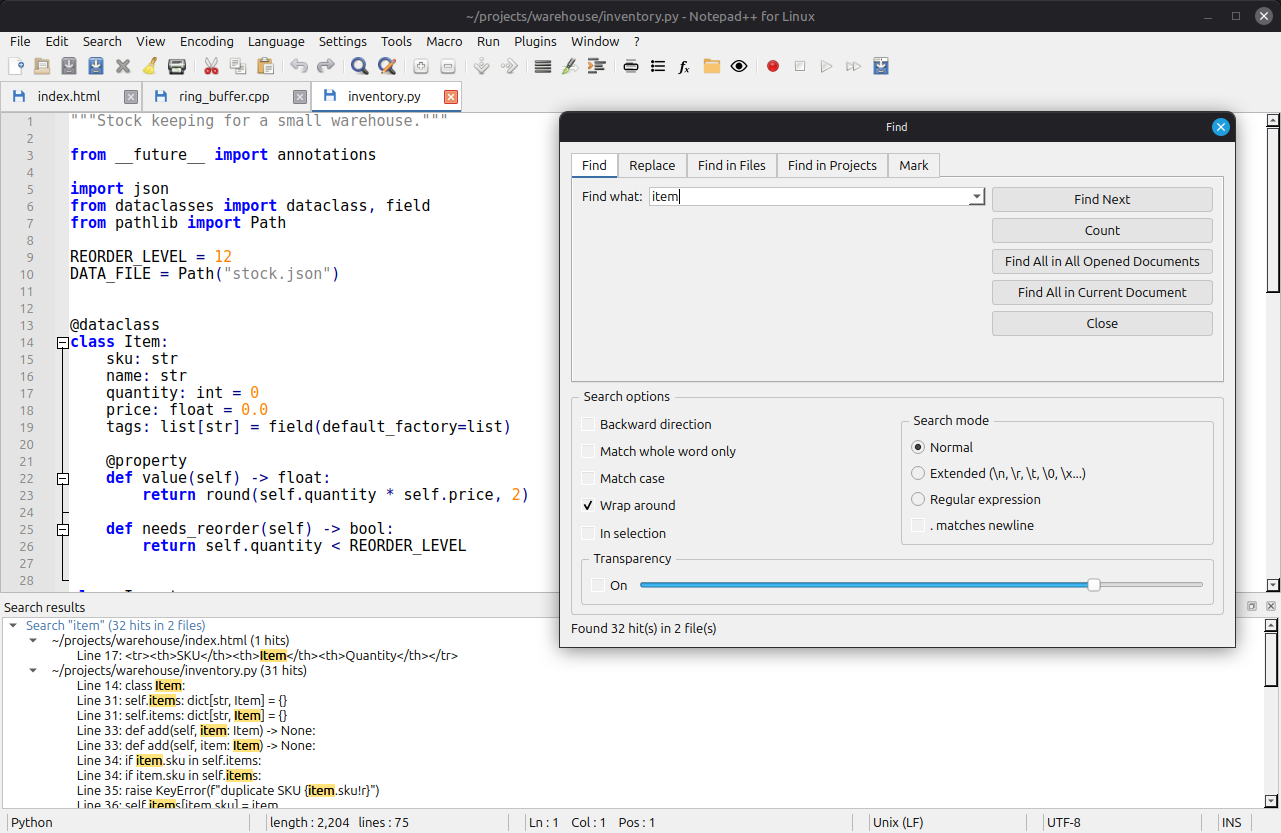Toggle word wrap toolbar icon
The height and width of the screenshot is (833, 1281).
coord(543,67)
